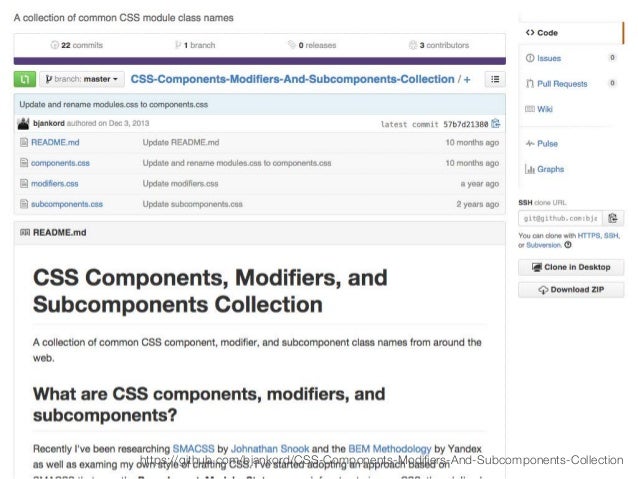Click the Issues count badge
Screen dimensions: 638x479
tap(612, 58)
